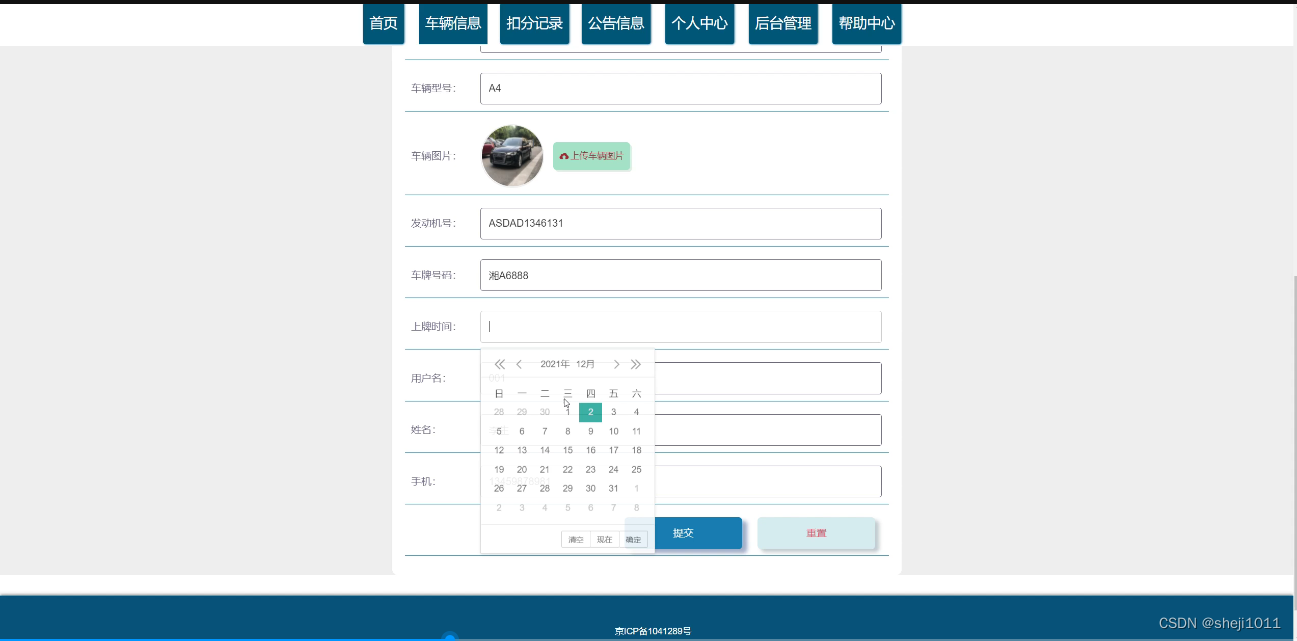Open the 个人中心 menu item
Image resolution: width=1297 pixels, height=641 pixels.
pyautogui.click(x=699, y=24)
